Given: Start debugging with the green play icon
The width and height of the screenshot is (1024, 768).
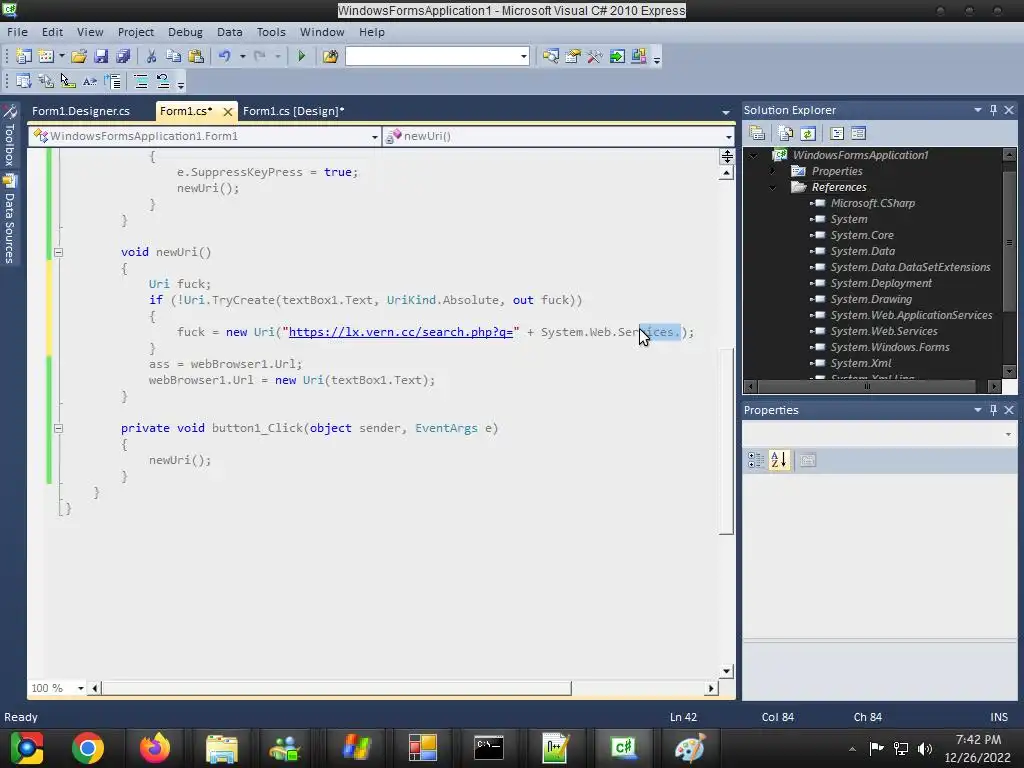Looking at the screenshot, I should (302, 56).
